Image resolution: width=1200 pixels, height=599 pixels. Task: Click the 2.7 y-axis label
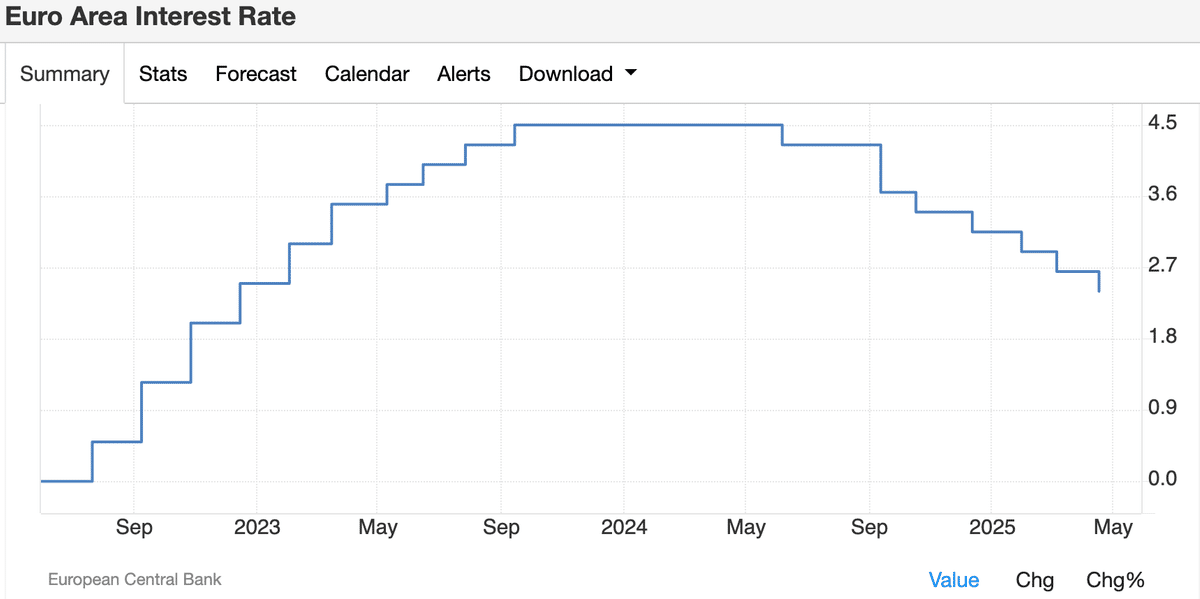[x=1162, y=266]
